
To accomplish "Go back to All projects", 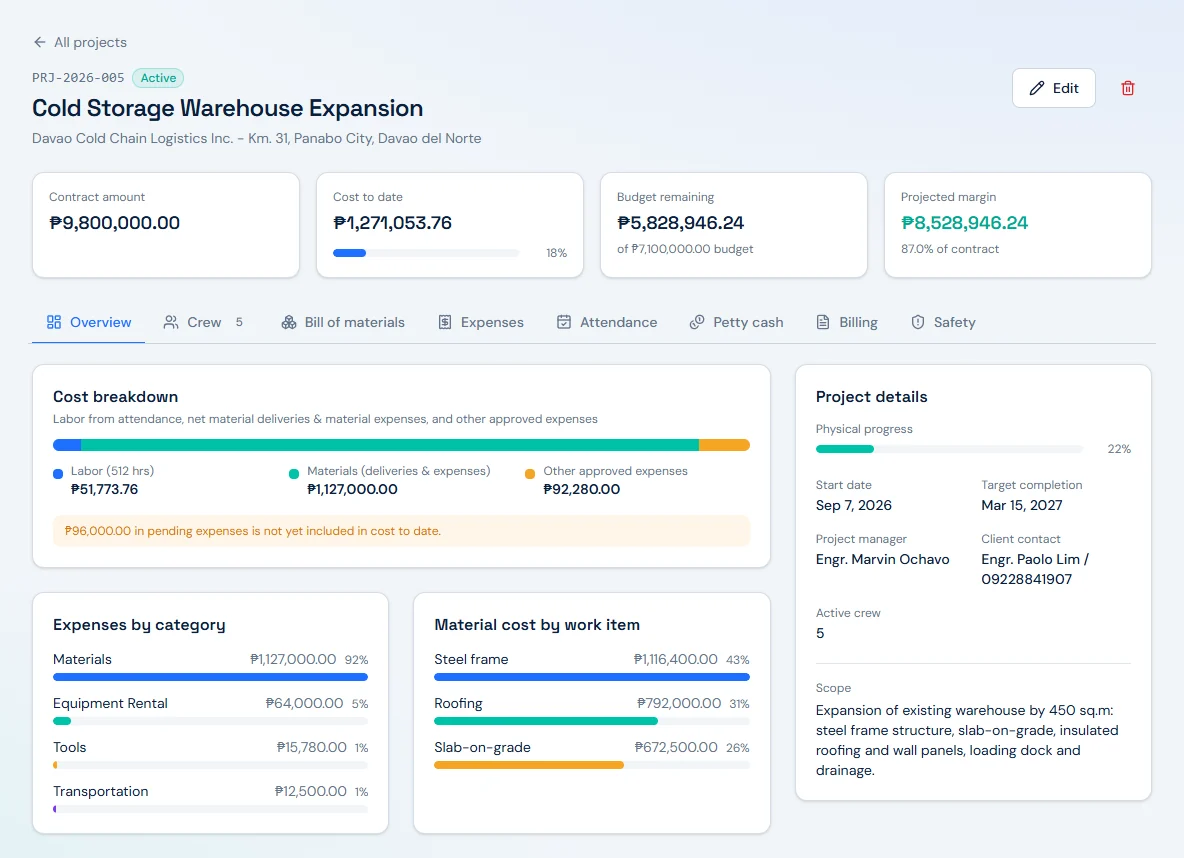I will 80,42.
